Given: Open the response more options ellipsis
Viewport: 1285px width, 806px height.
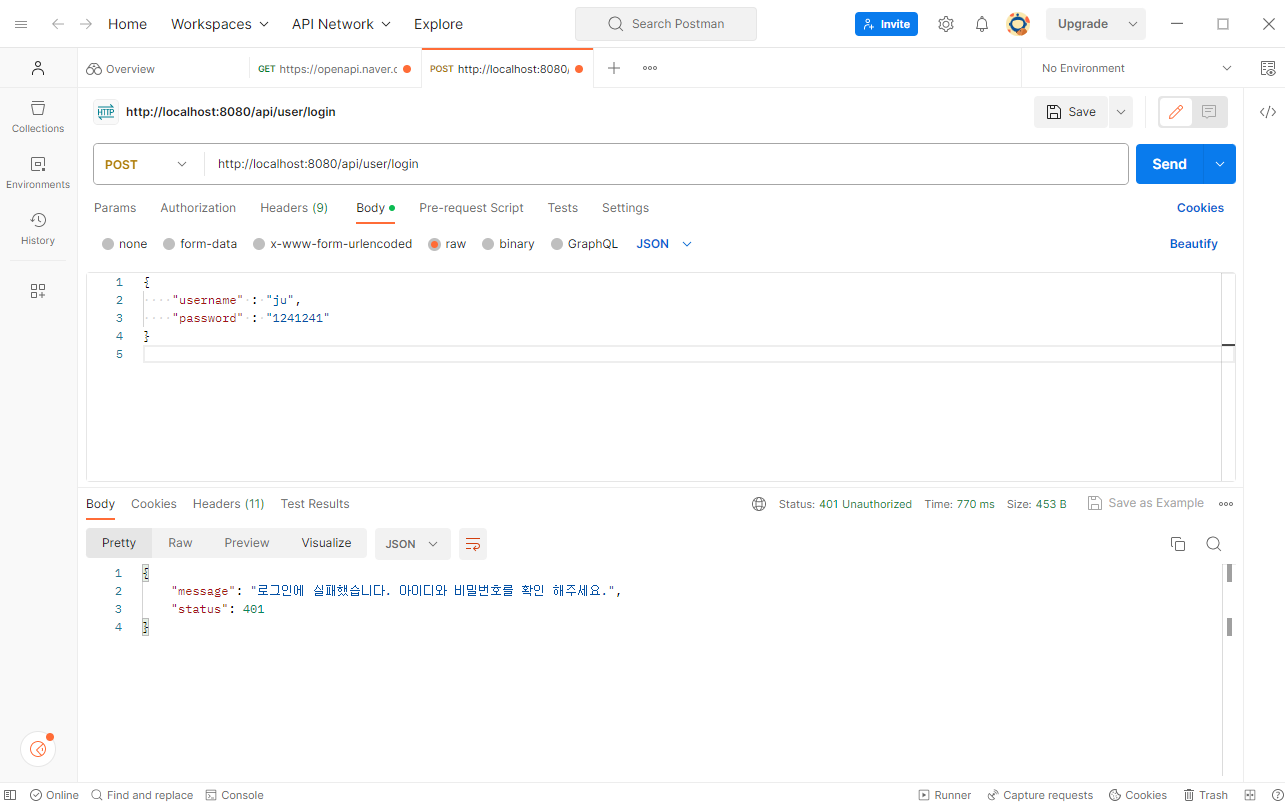Looking at the screenshot, I should pos(1226,504).
